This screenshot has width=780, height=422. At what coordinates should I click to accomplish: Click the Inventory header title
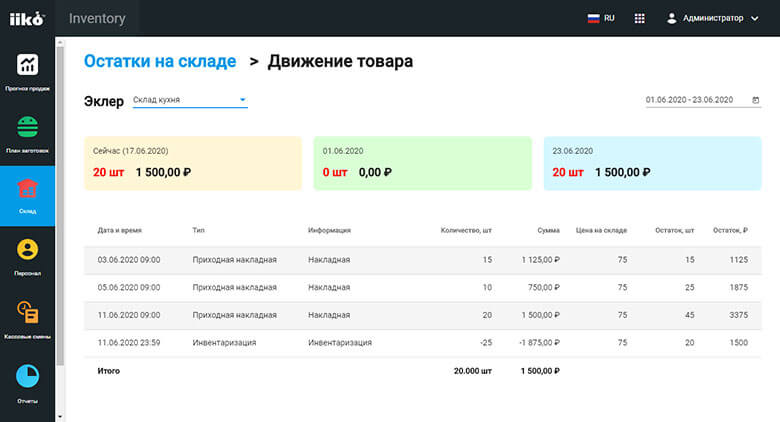(x=98, y=18)
